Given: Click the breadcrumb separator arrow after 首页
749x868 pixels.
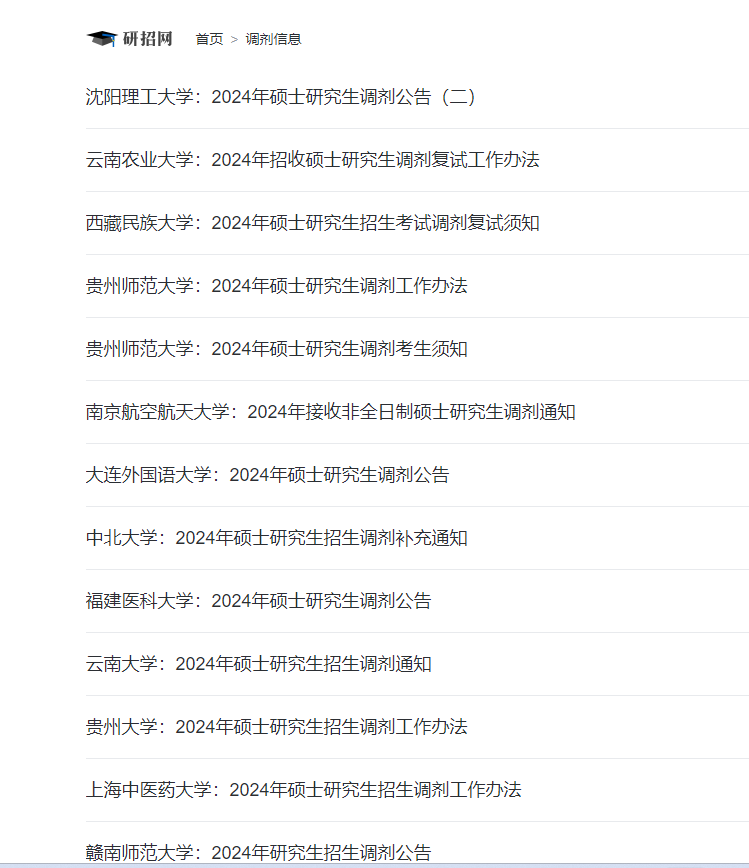Looking at the screenshot, I should click(x=234, y=40).
